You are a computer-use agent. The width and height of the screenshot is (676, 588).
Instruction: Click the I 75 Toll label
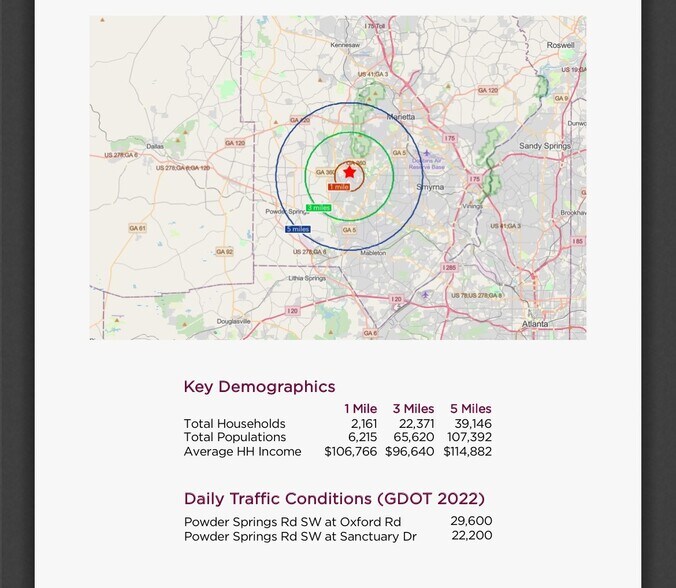tap(374, 26)
